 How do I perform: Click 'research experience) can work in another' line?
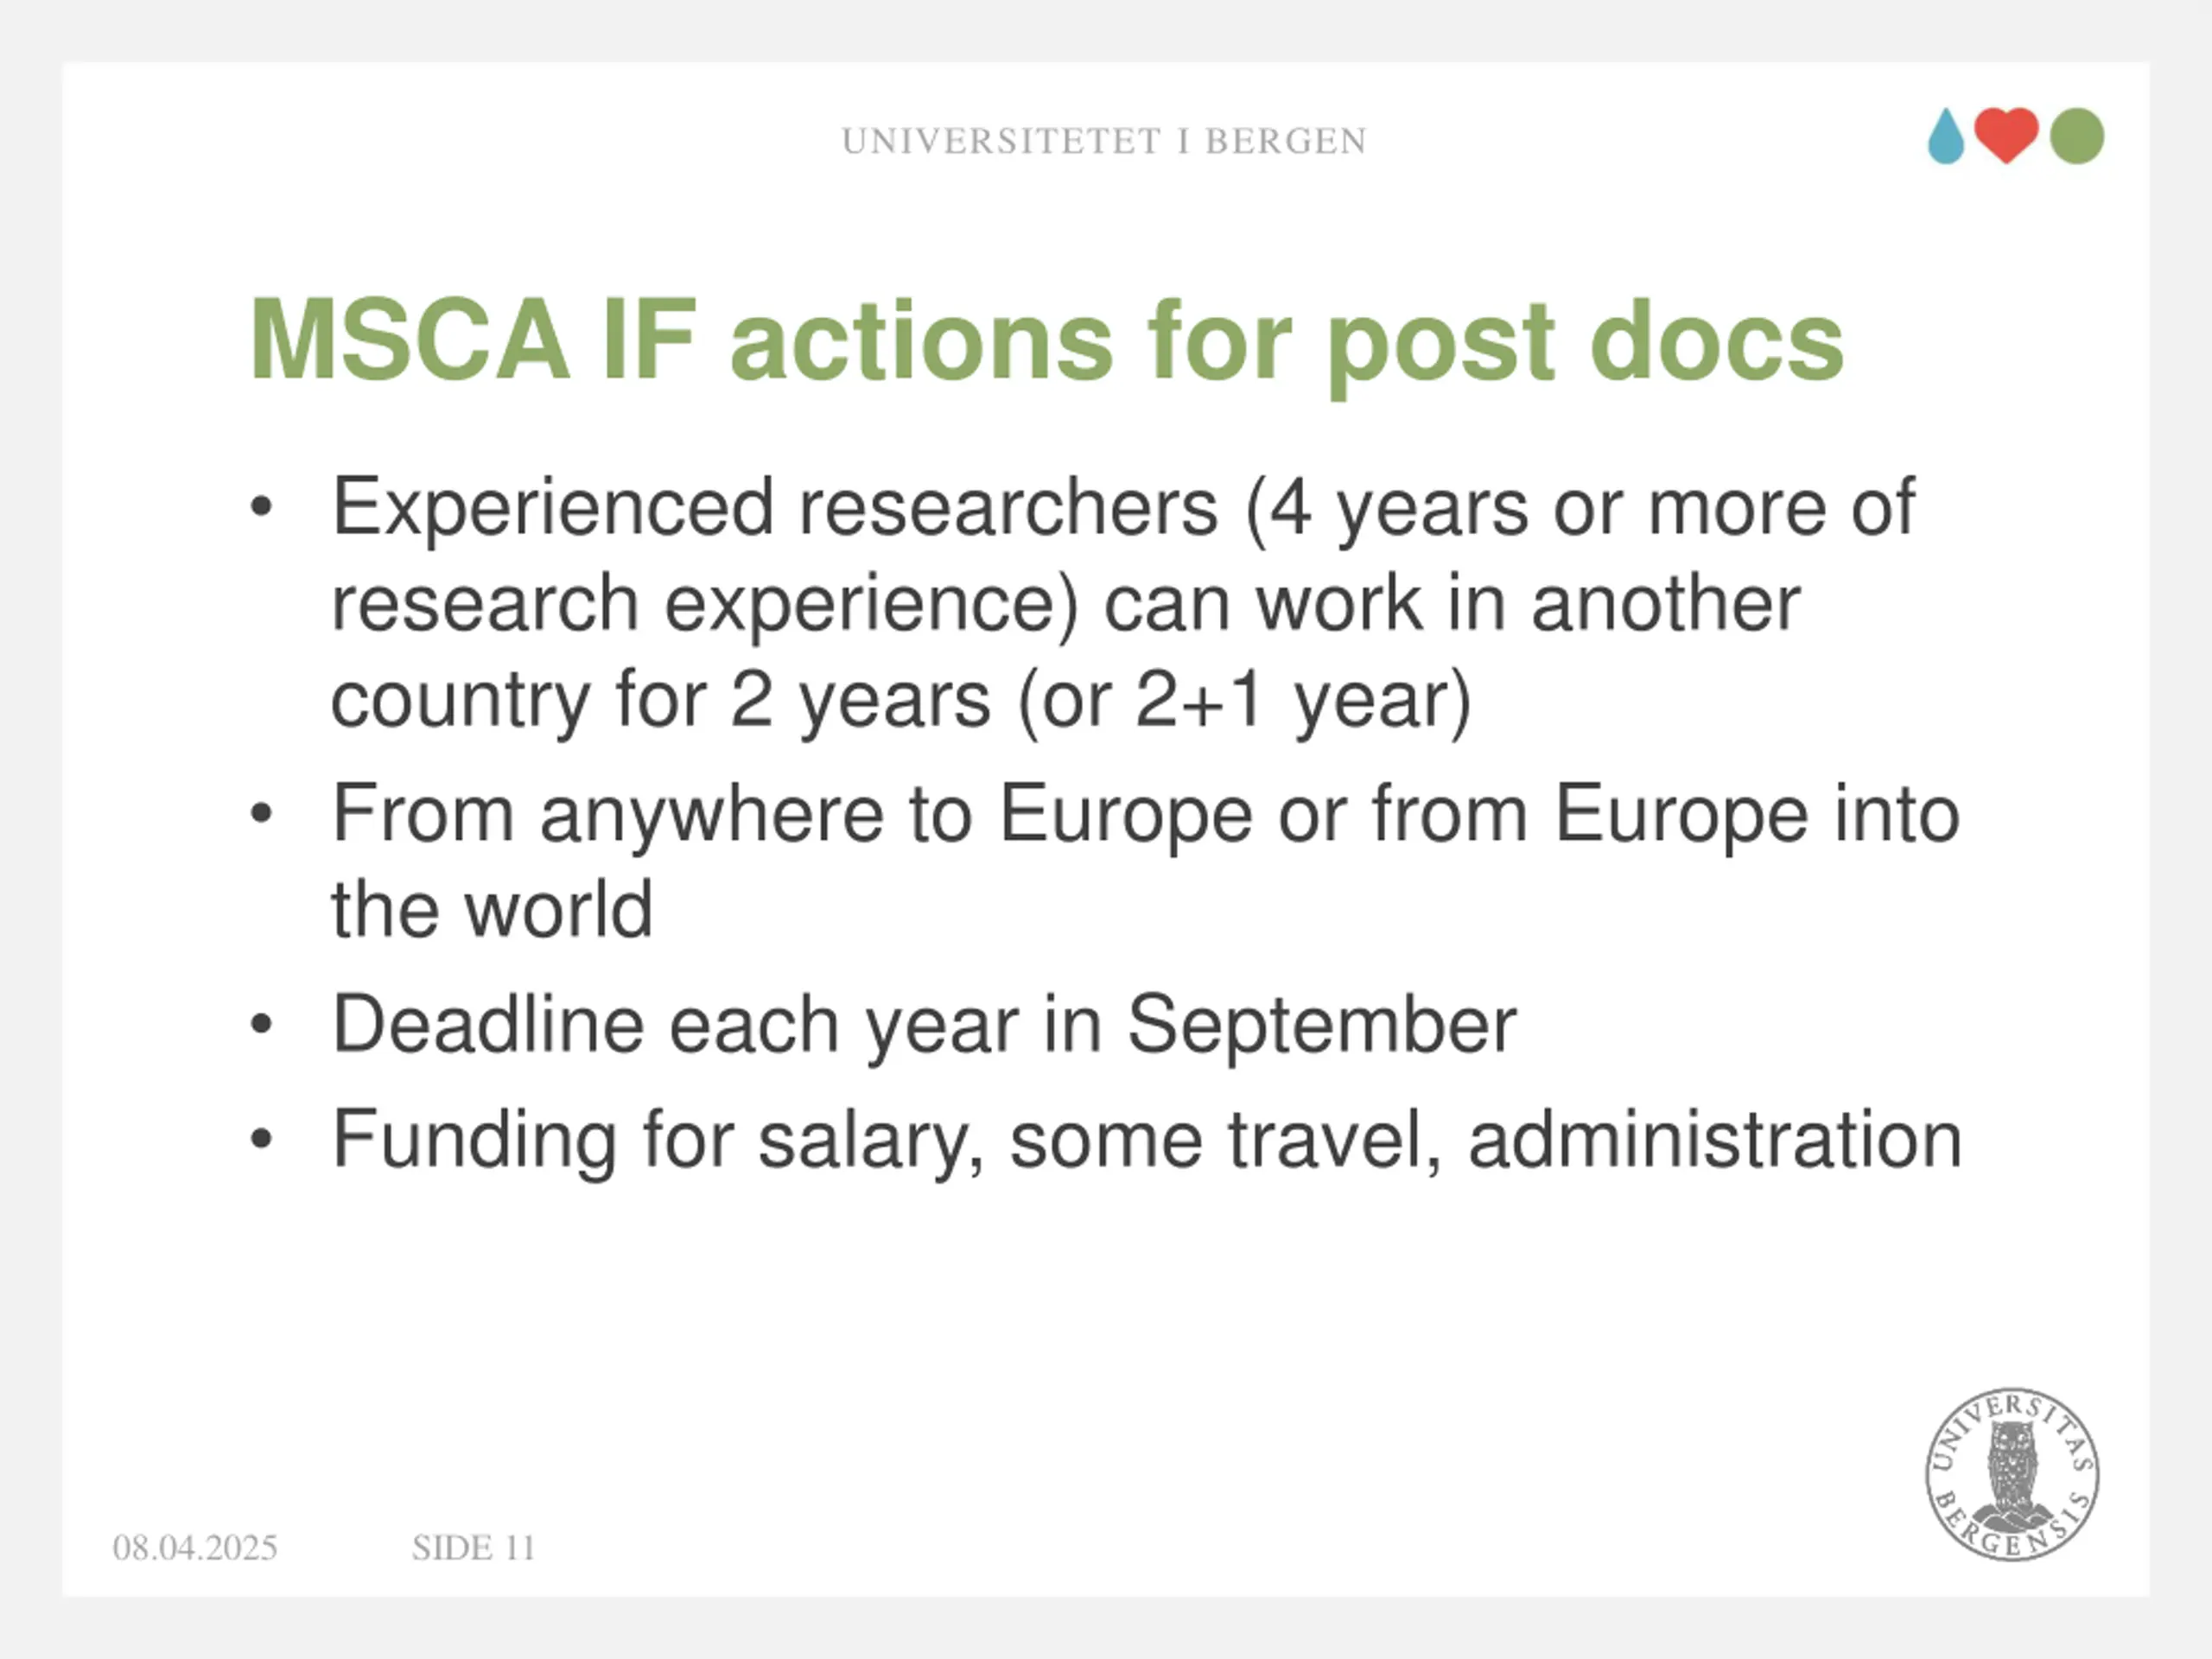click(x=1065, y=606)
